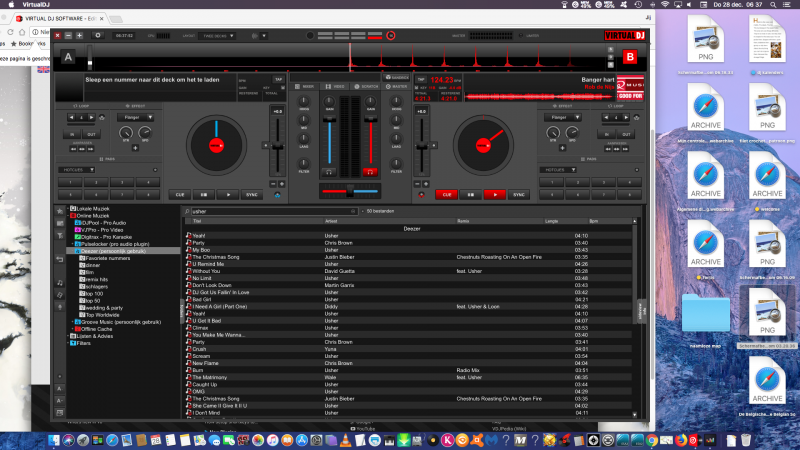Image resolution: width=800 pixels, height=450 pixels.
Task: Expand Groove Music (persoonlijk gebruik) node
Action: 72,322
